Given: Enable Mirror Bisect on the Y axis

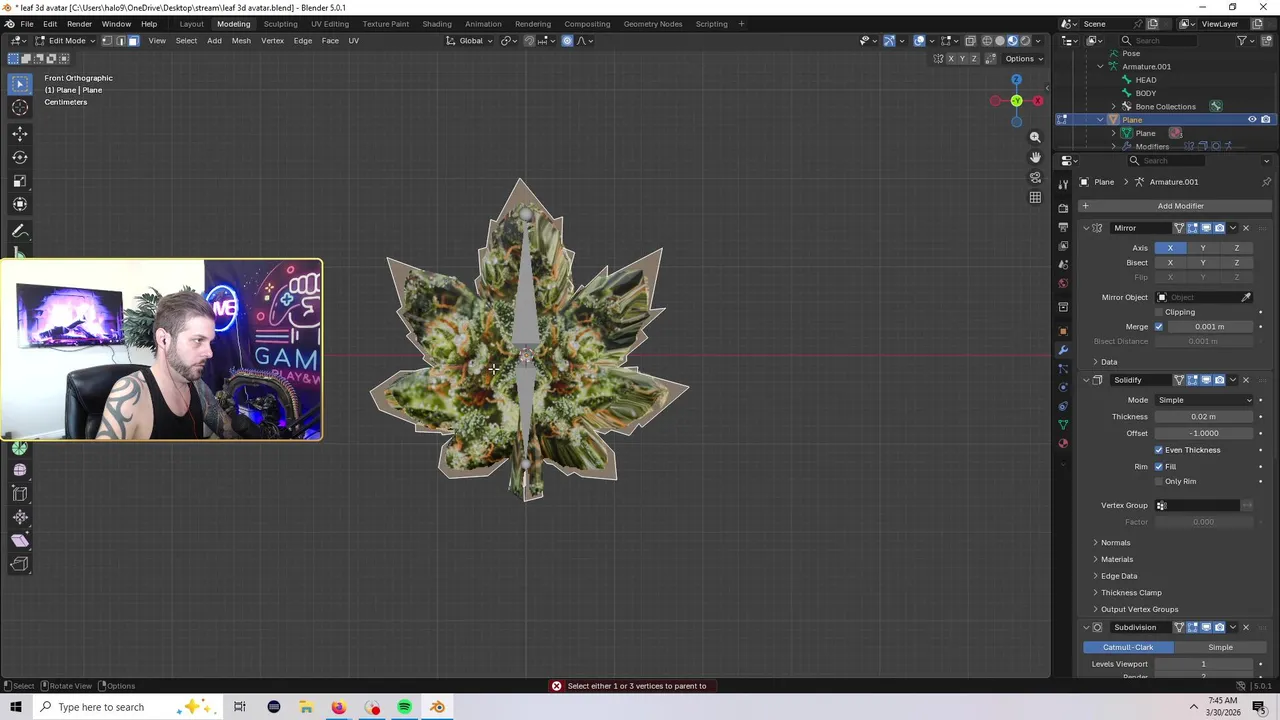Looking at the screenshot, I should (1203, 263).
